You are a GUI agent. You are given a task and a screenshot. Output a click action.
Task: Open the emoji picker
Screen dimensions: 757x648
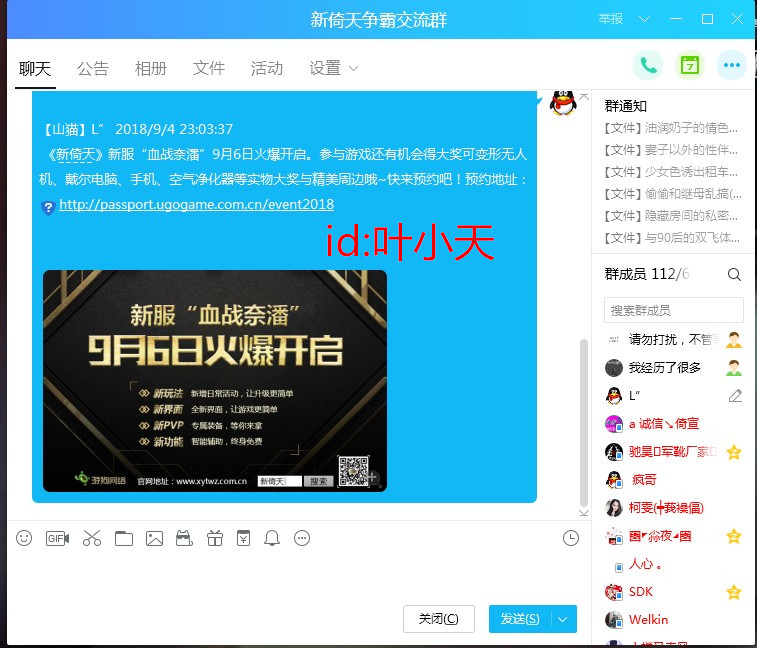tap(24, 538)
